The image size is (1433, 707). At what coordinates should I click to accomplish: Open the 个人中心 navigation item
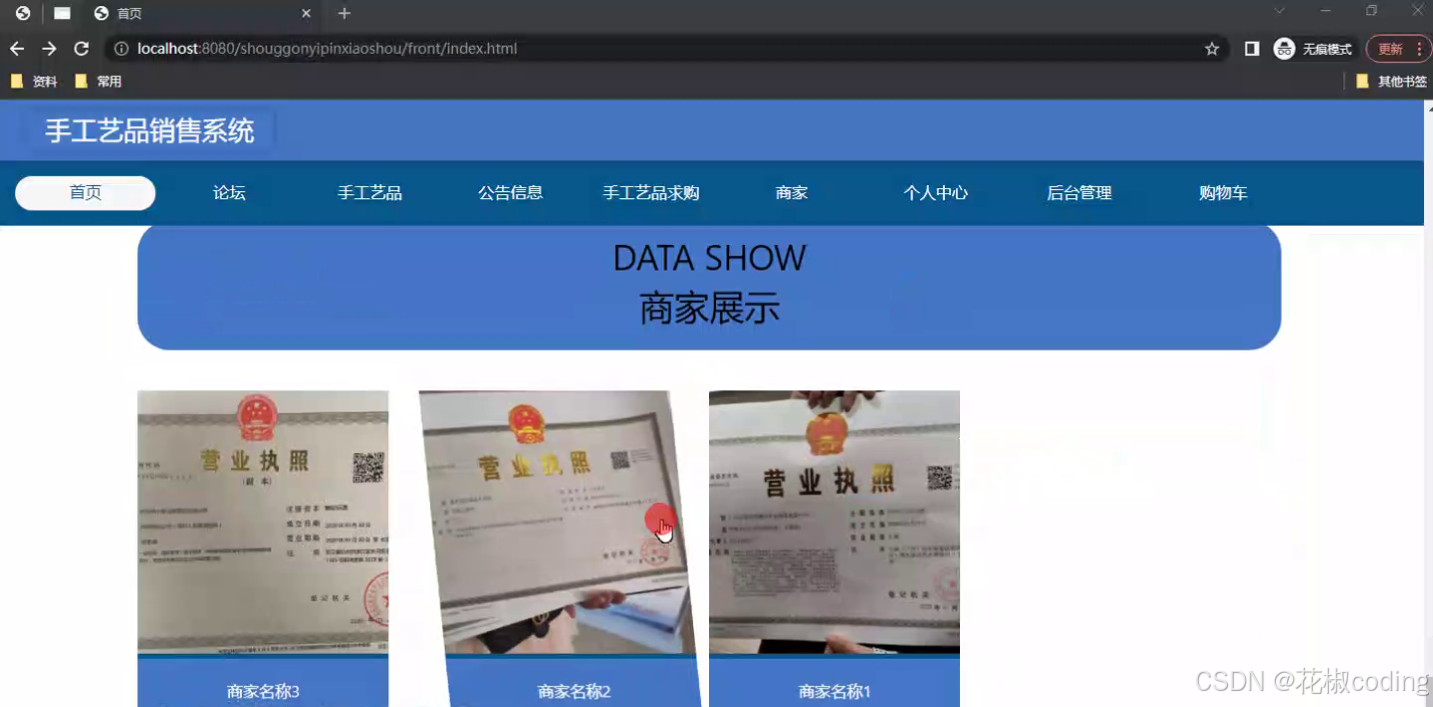pos(935,193)
